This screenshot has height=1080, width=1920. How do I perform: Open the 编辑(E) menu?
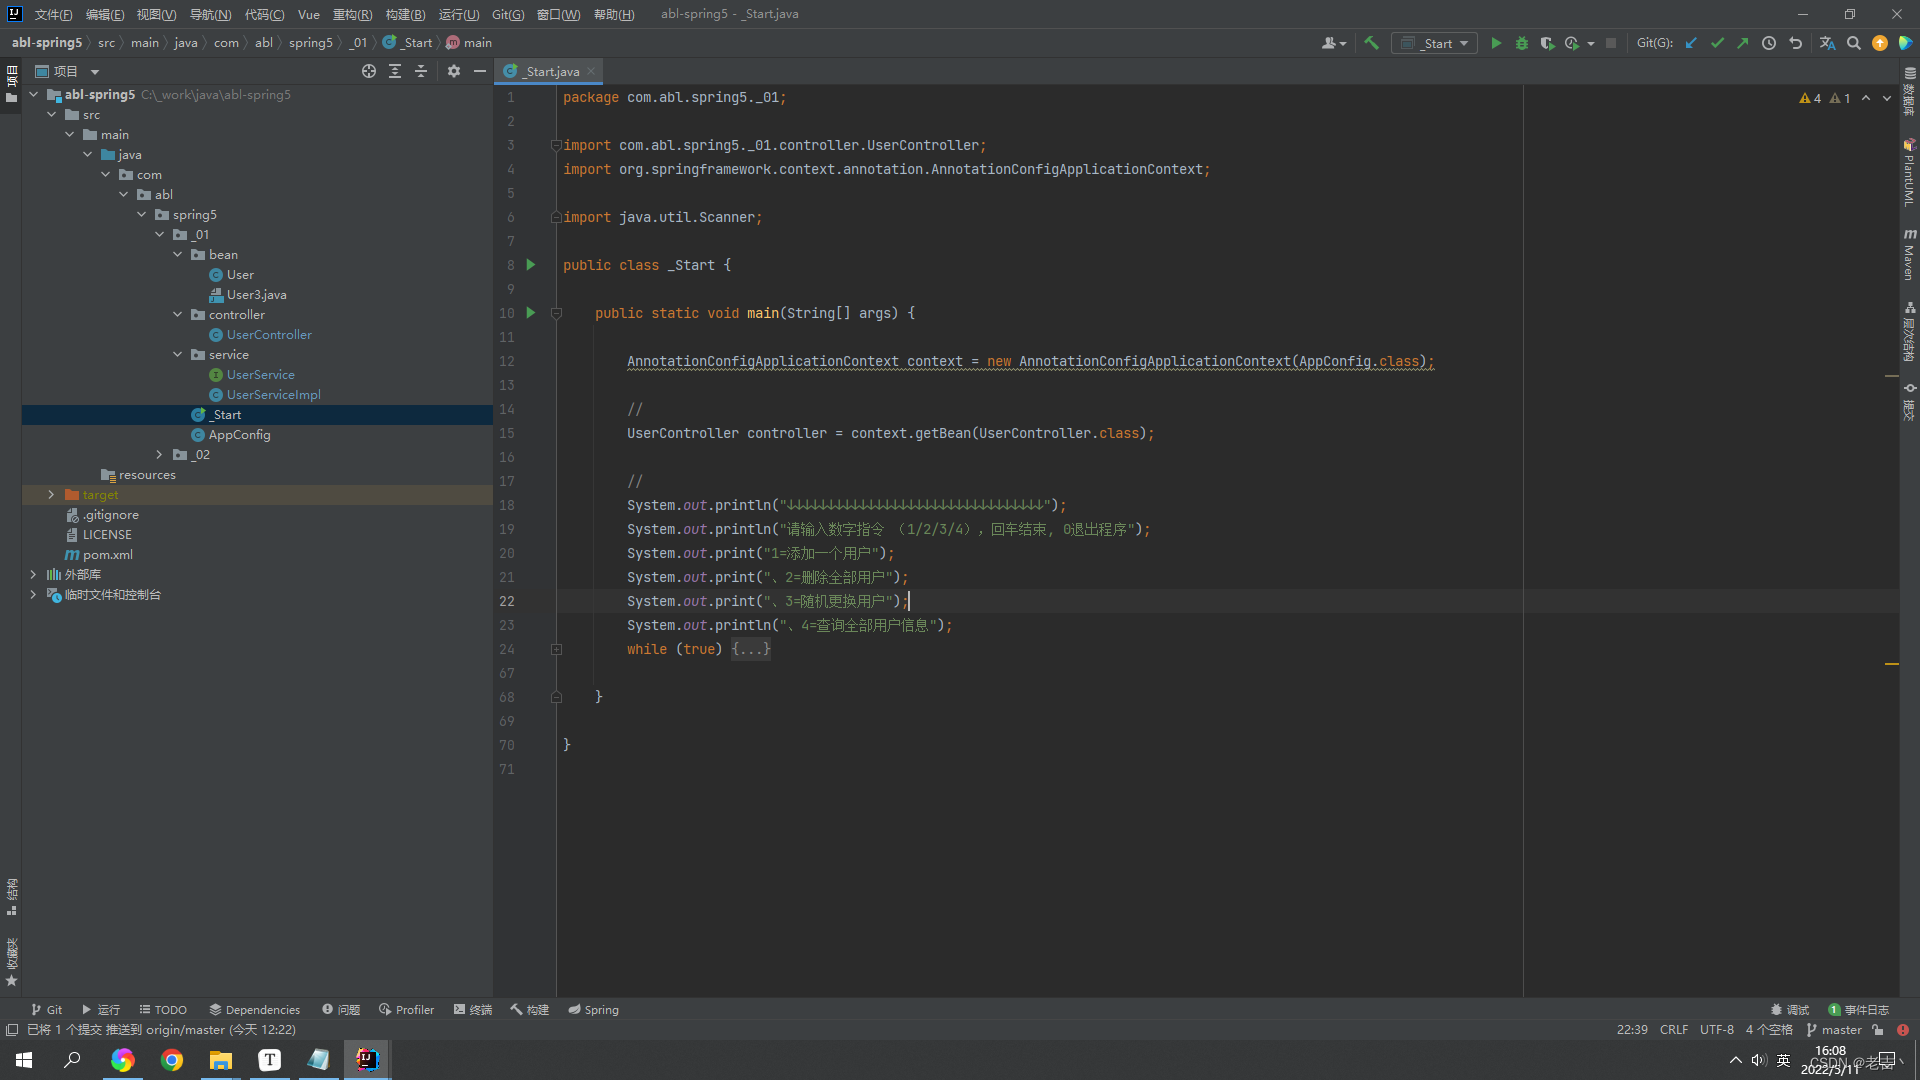click(x=105, y=14)
